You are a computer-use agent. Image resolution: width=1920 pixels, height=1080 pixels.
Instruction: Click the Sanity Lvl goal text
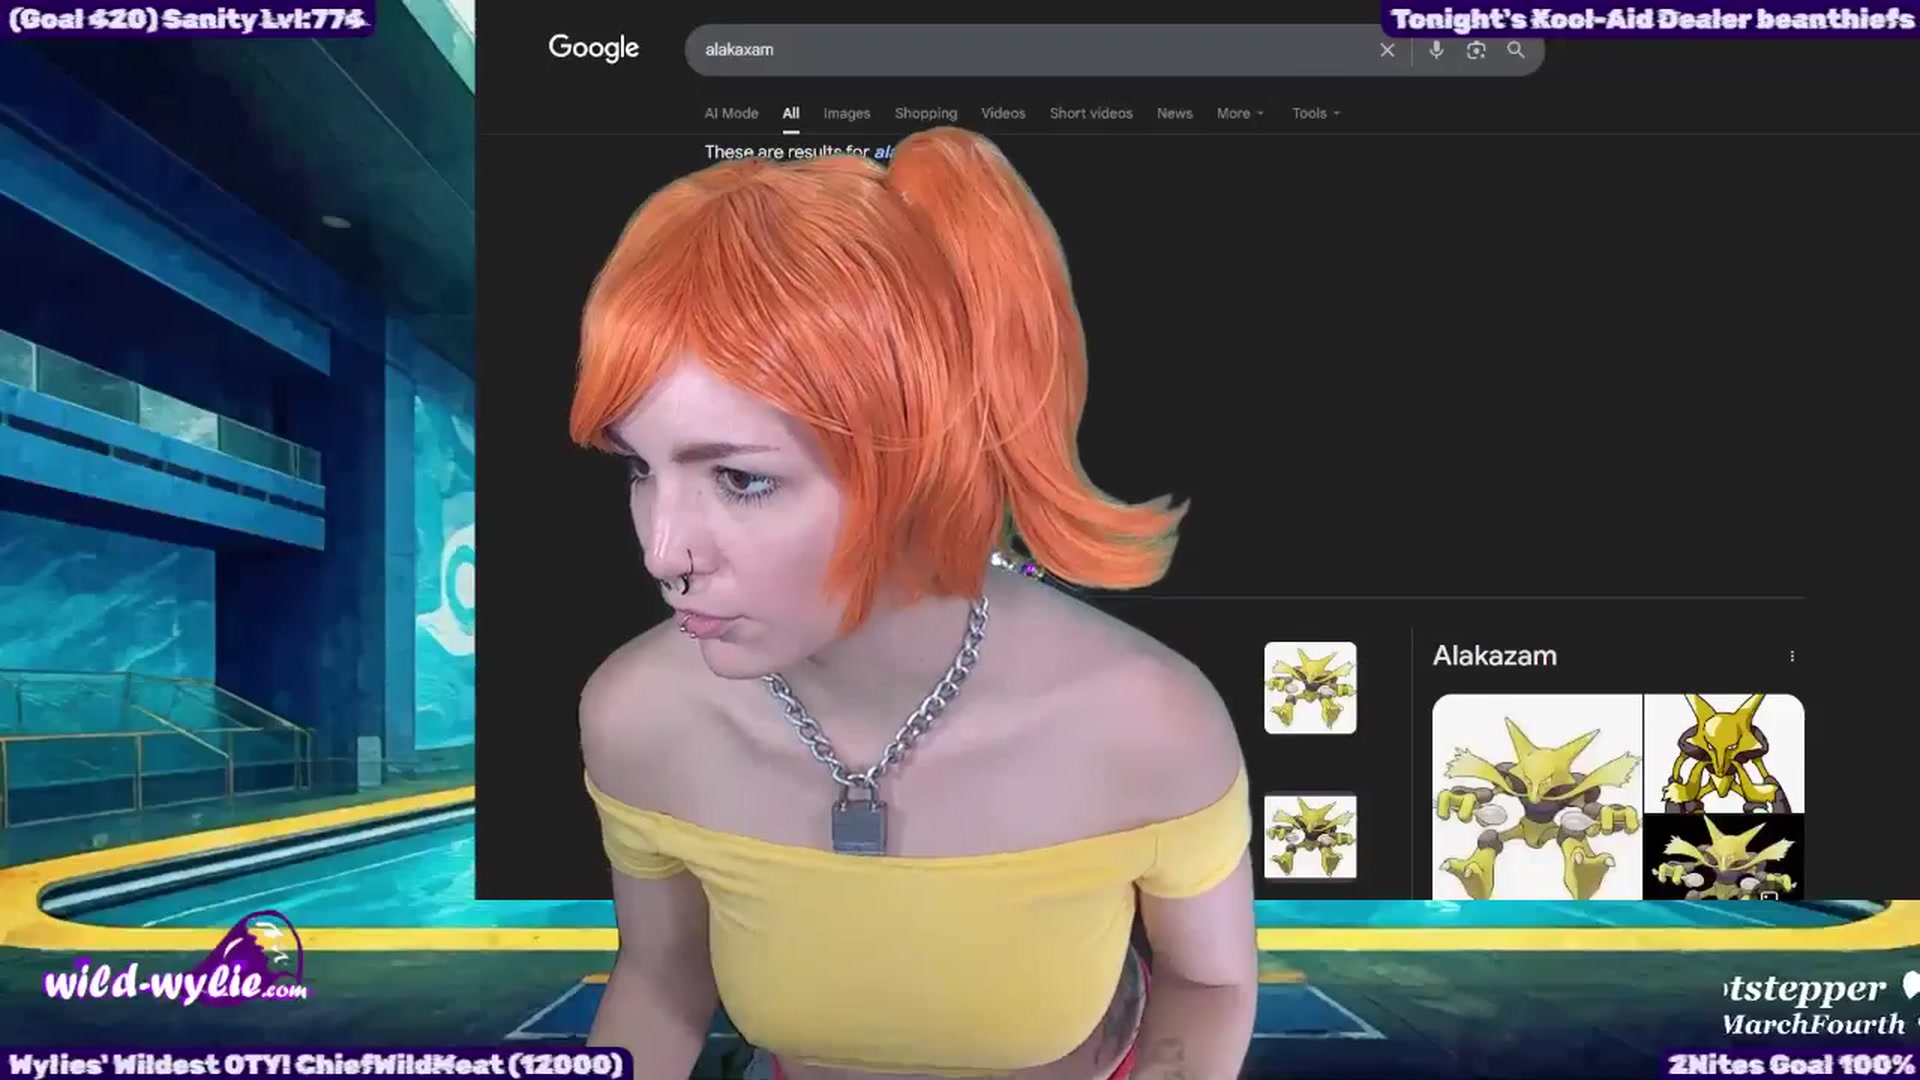click(188, 19)
